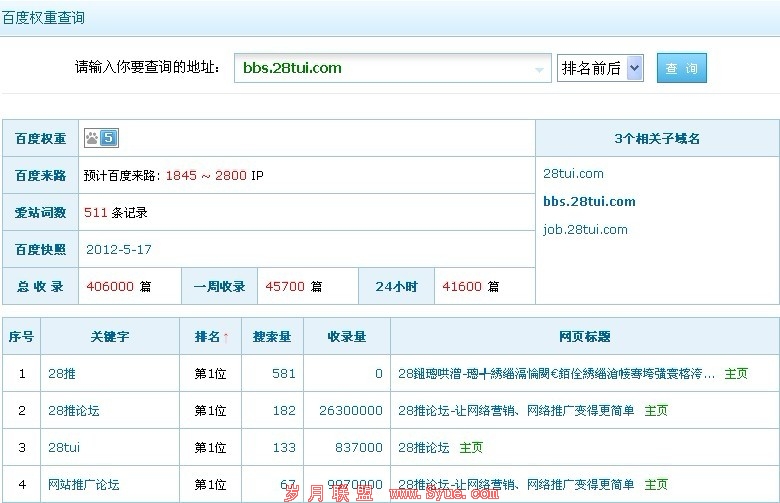This screenshot has height=503, width=780.
Task: Click the red sort arrow beside 排名
Action: (x=226, y=337)
